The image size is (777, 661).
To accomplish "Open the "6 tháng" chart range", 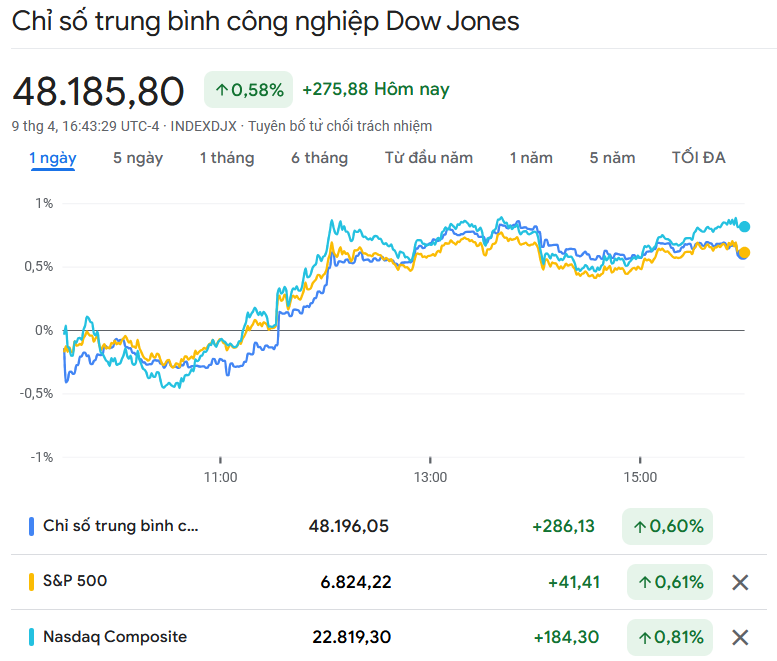I will pos(320,158).
